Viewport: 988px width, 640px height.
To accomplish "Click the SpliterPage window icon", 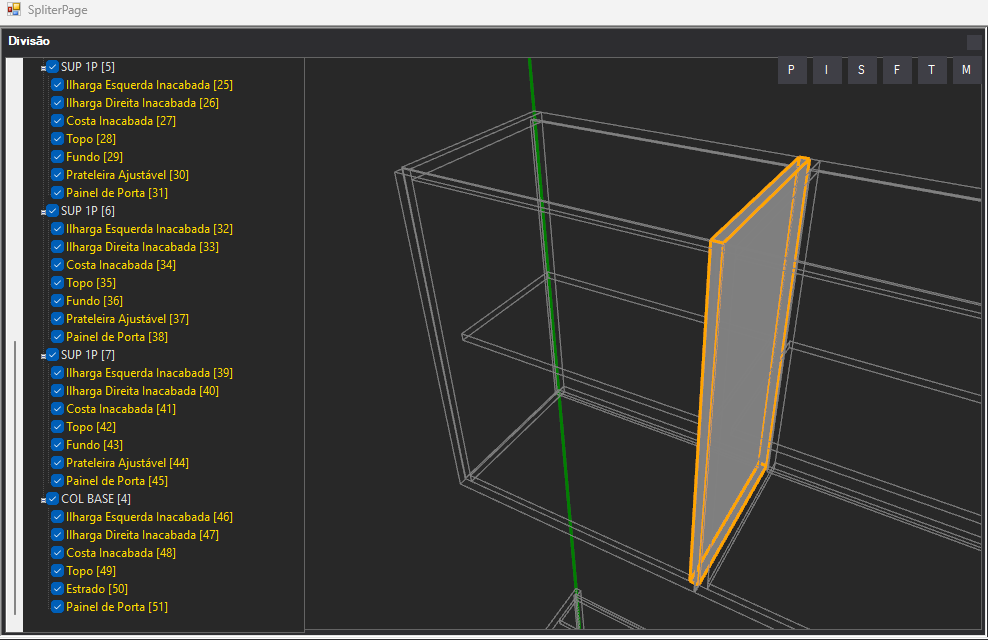I will [13, 9].
